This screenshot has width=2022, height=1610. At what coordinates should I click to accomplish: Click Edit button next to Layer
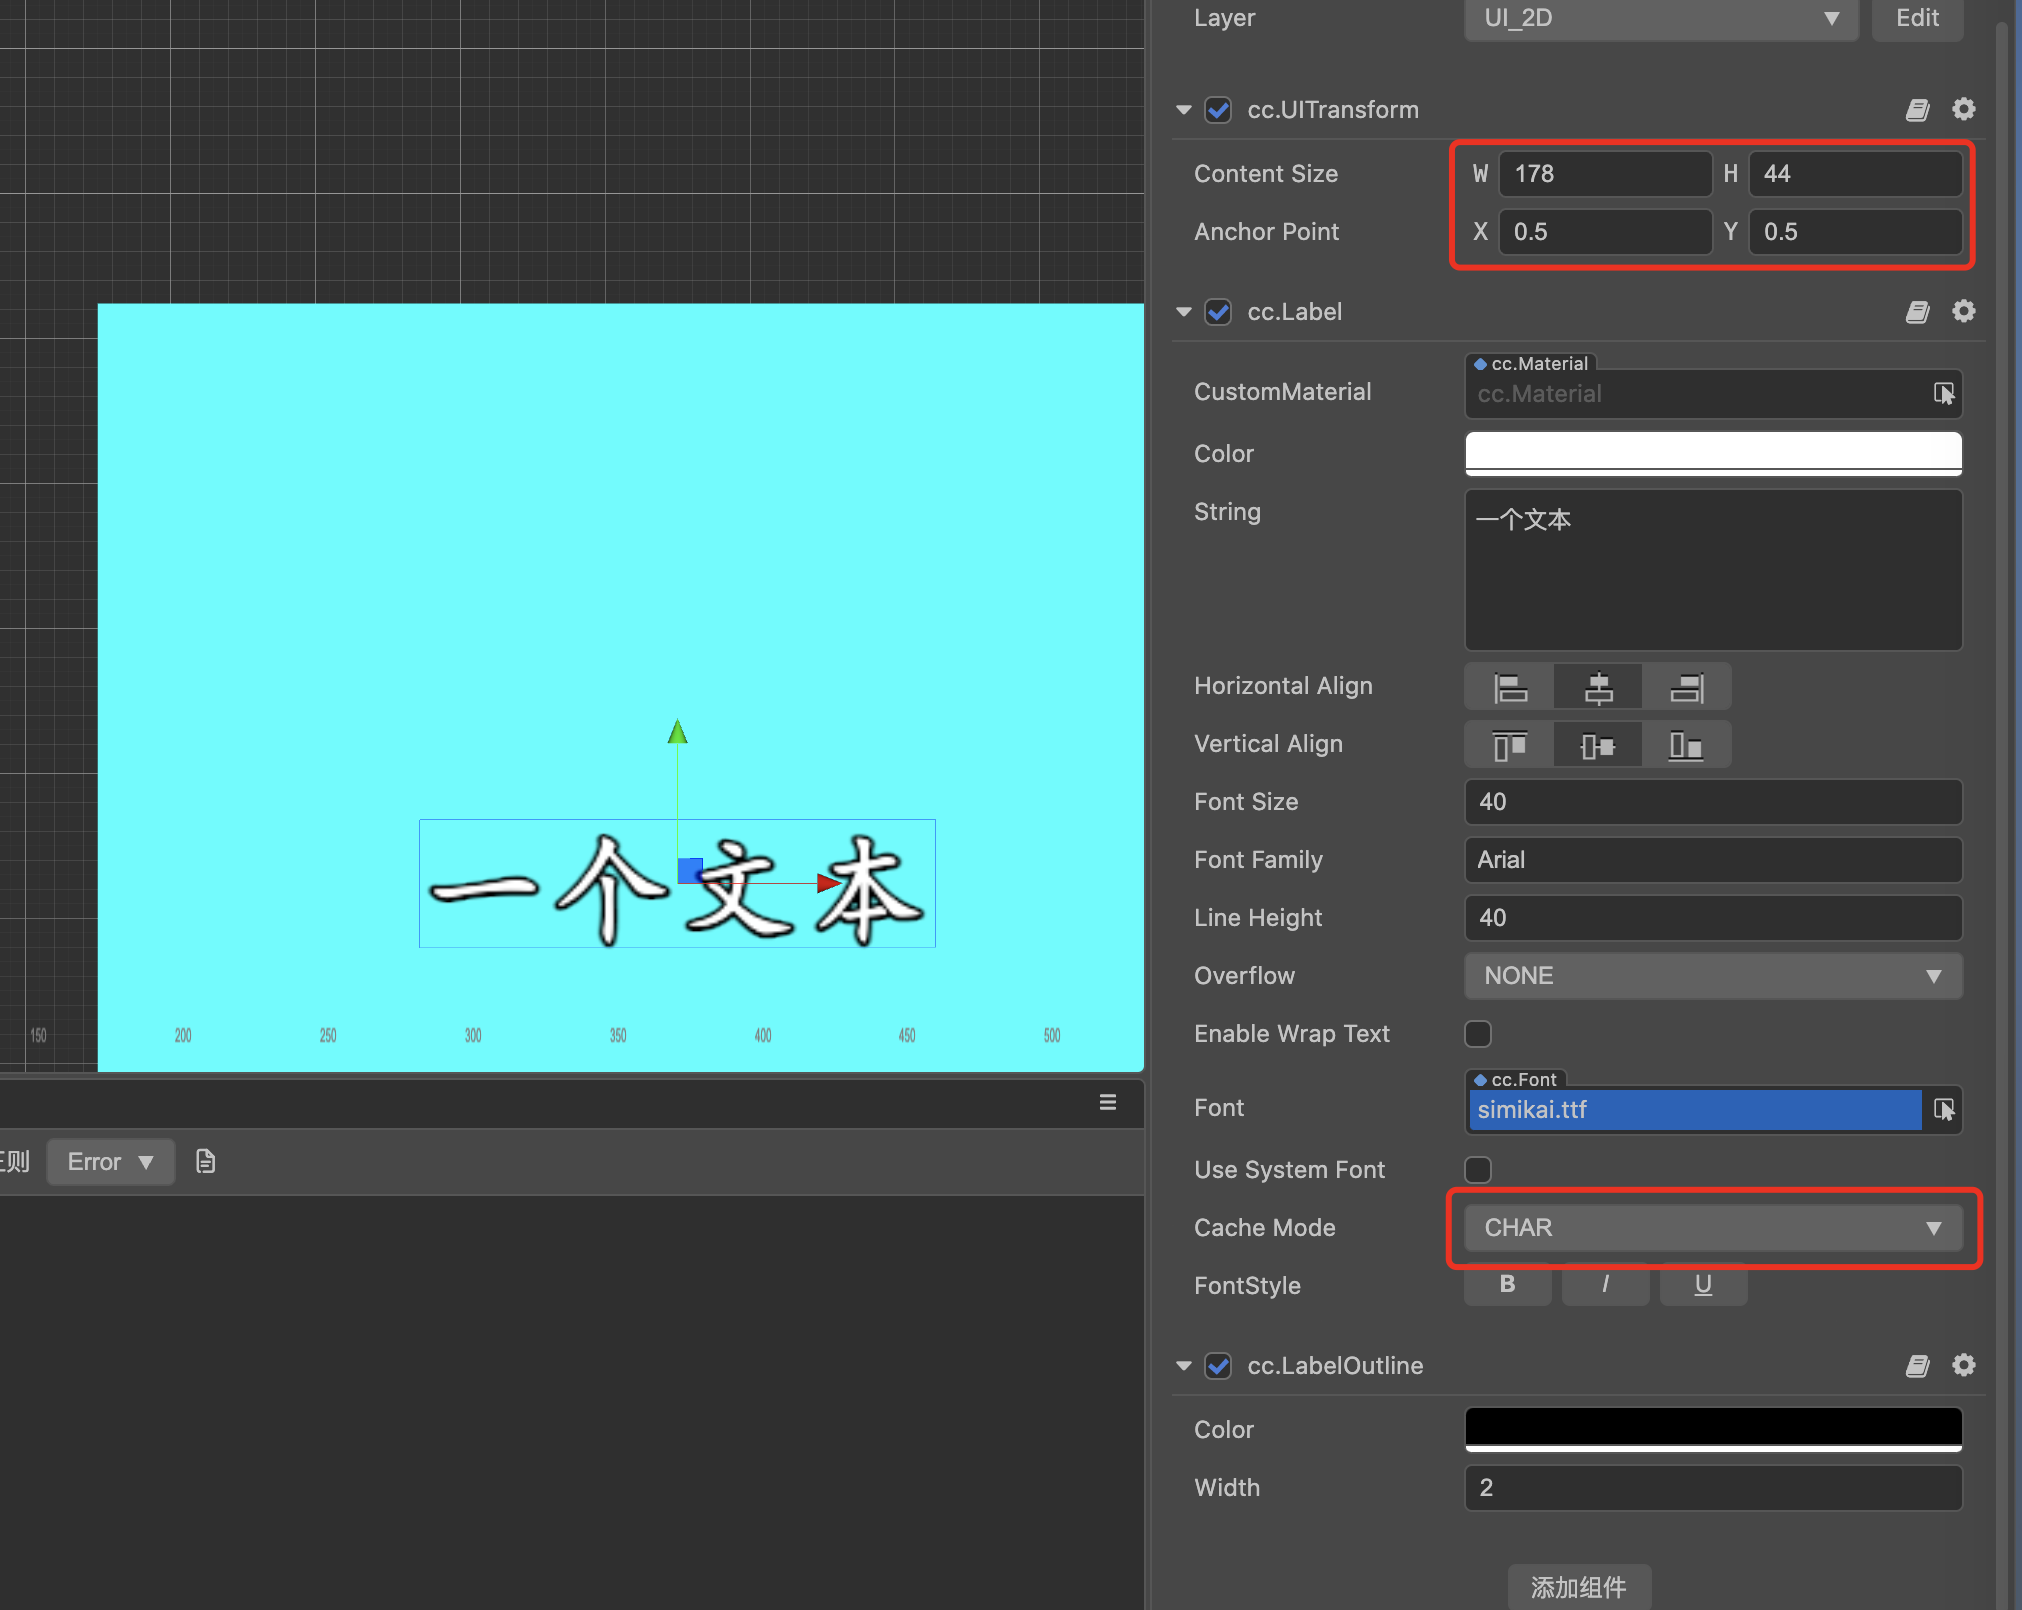click(1916, 18)
